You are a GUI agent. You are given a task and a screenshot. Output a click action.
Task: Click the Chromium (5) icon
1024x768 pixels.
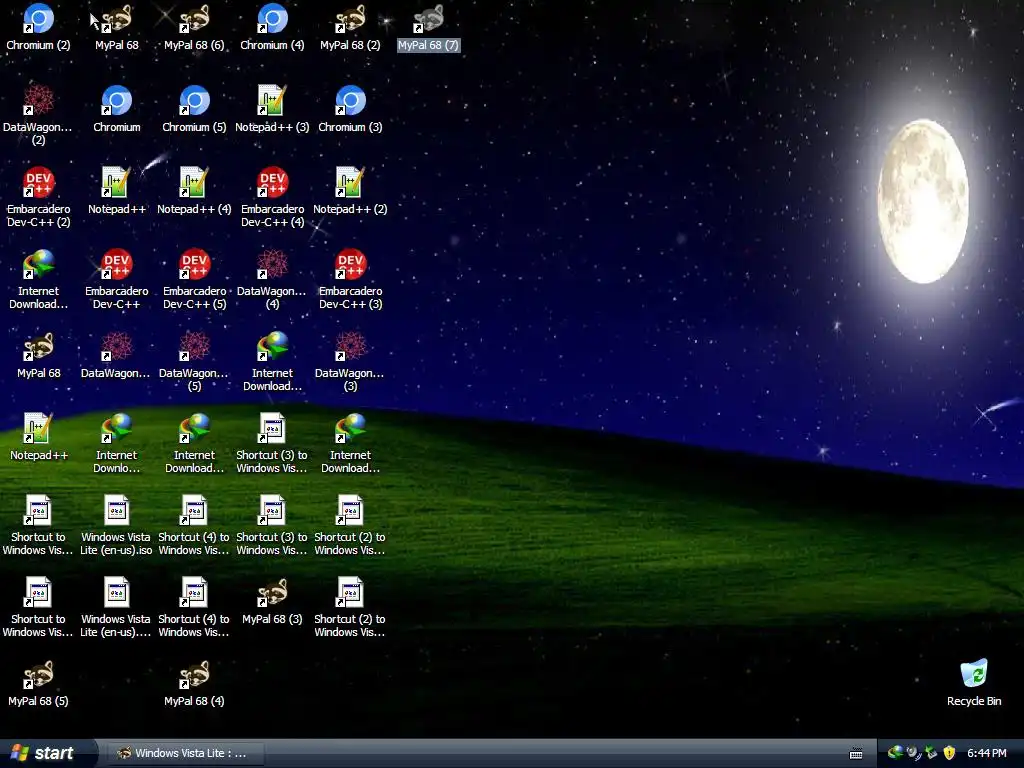pos(194,109)
